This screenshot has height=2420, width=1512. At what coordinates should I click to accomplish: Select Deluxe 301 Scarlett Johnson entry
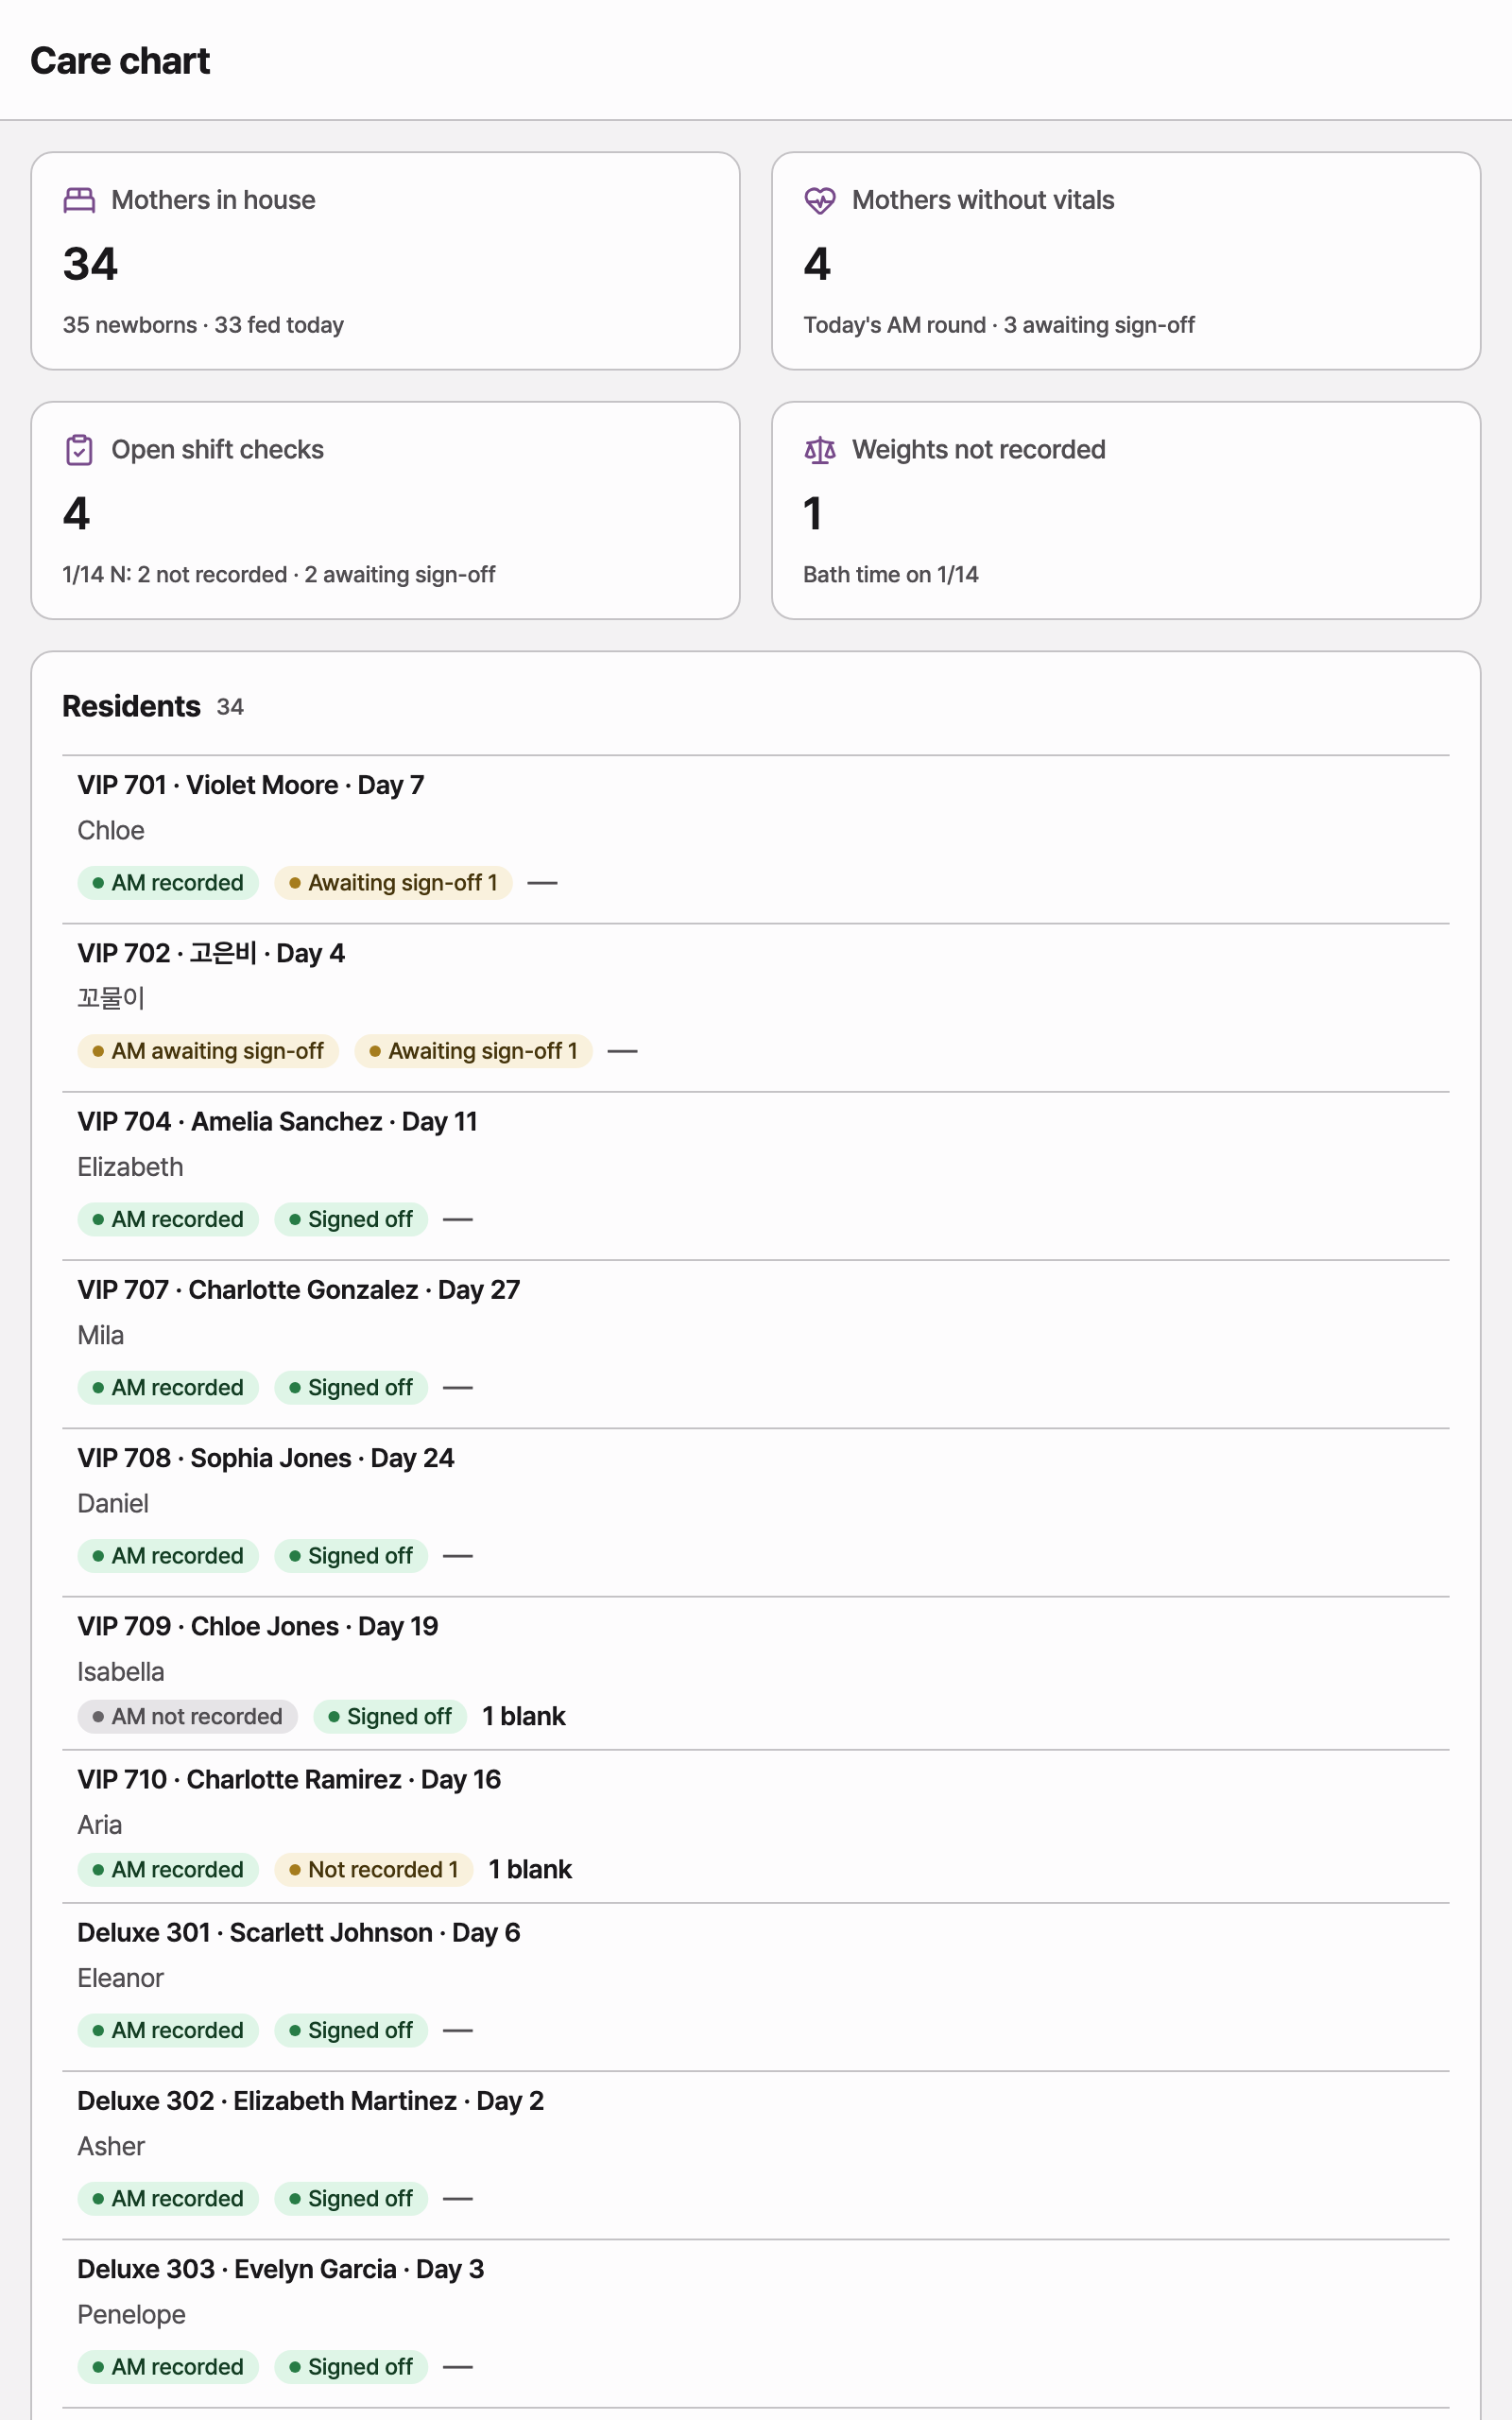(x=756, y=1987)
